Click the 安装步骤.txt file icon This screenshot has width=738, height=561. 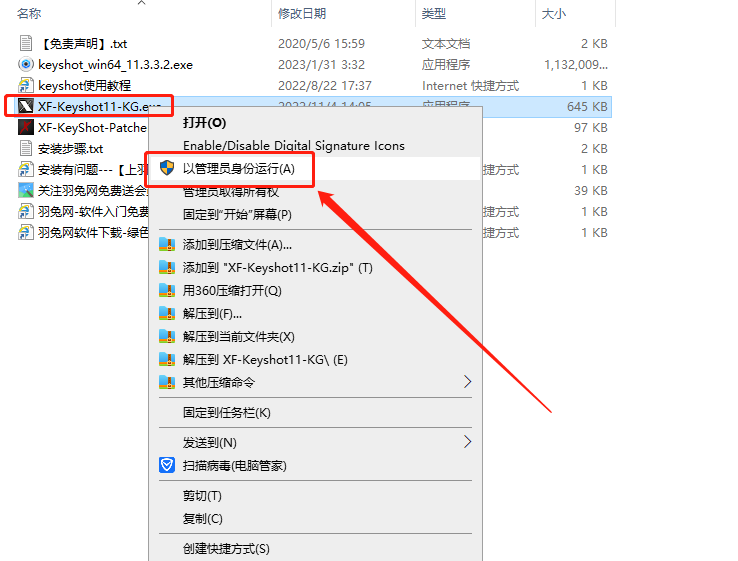click(26, 148)
